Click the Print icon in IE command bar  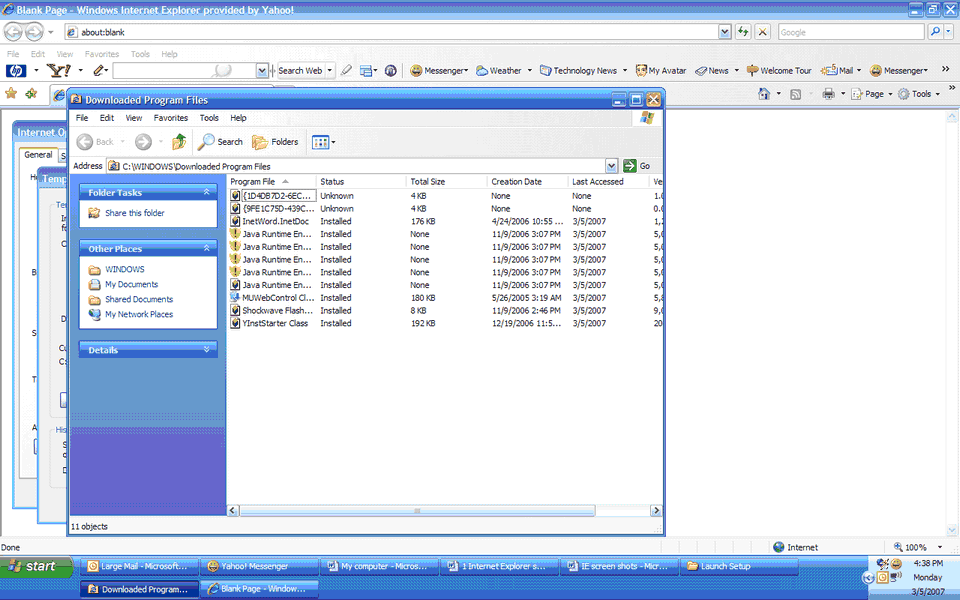[x=828, y=94]
